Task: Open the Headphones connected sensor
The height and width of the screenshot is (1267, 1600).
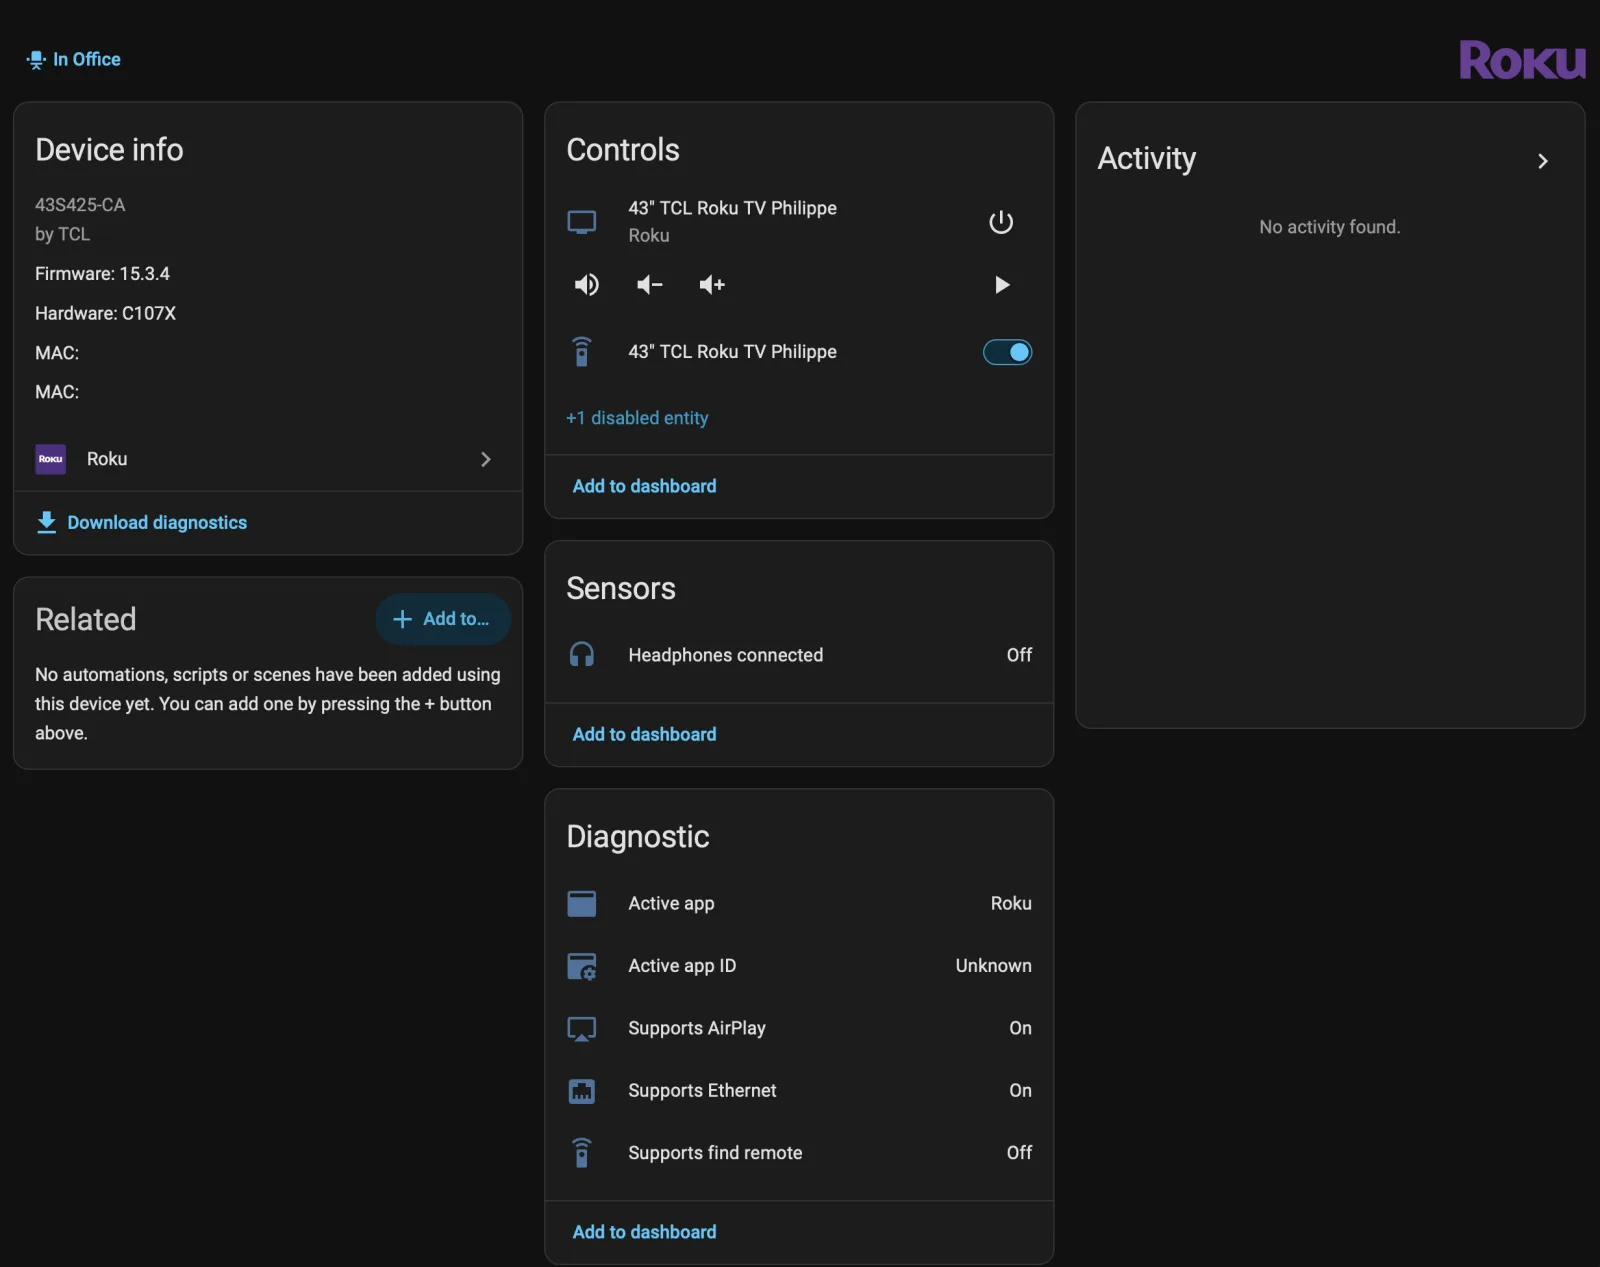Action: (799, 655)
